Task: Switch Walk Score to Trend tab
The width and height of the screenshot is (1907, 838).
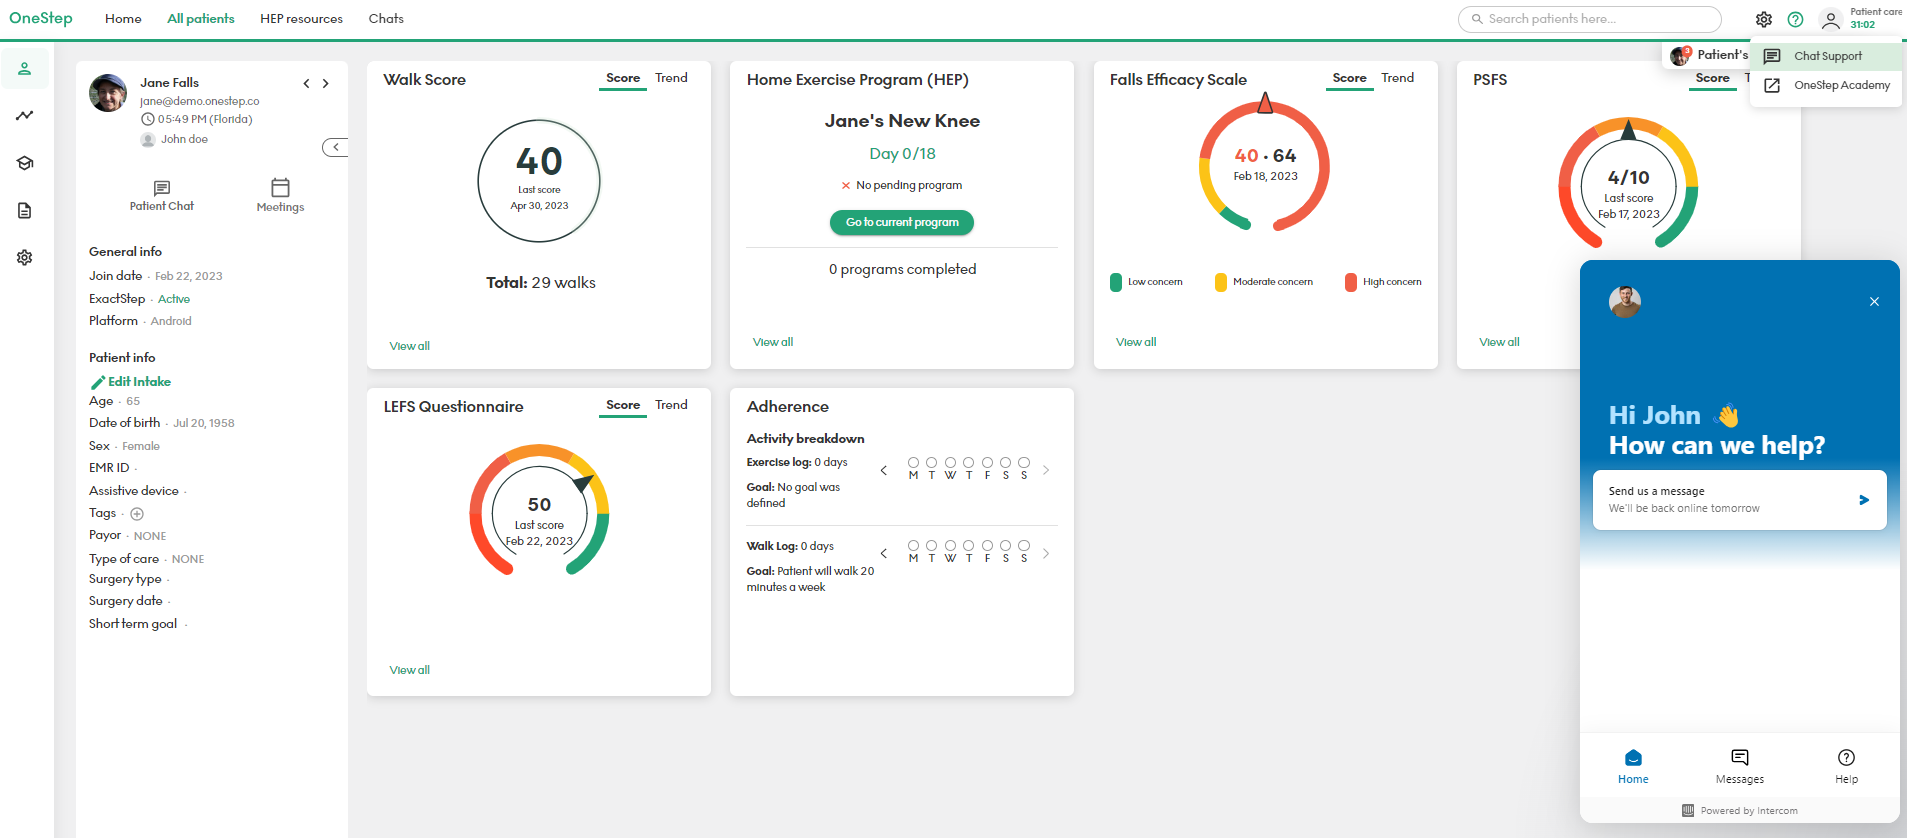Action: point(671,78)
